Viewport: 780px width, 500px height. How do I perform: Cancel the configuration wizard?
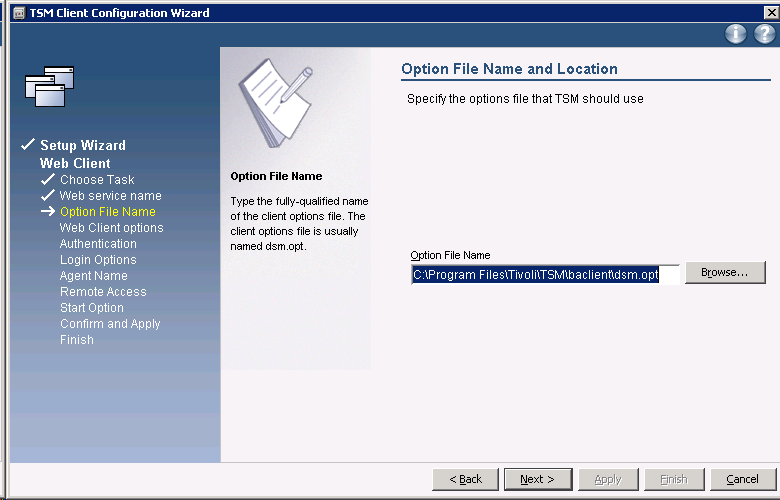click(742, 479)
